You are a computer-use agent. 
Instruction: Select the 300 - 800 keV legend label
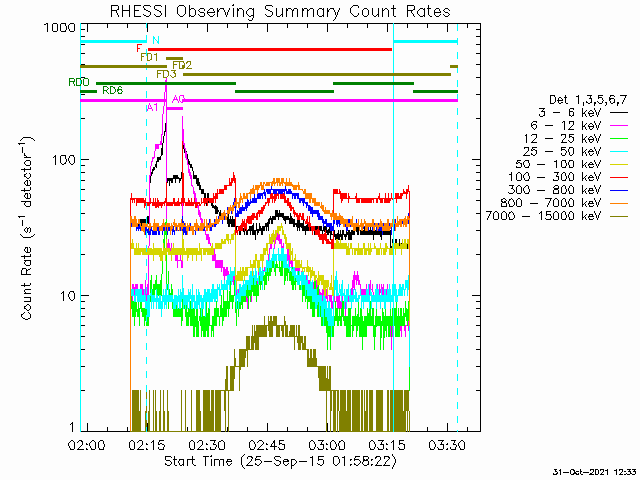(555, 190)
